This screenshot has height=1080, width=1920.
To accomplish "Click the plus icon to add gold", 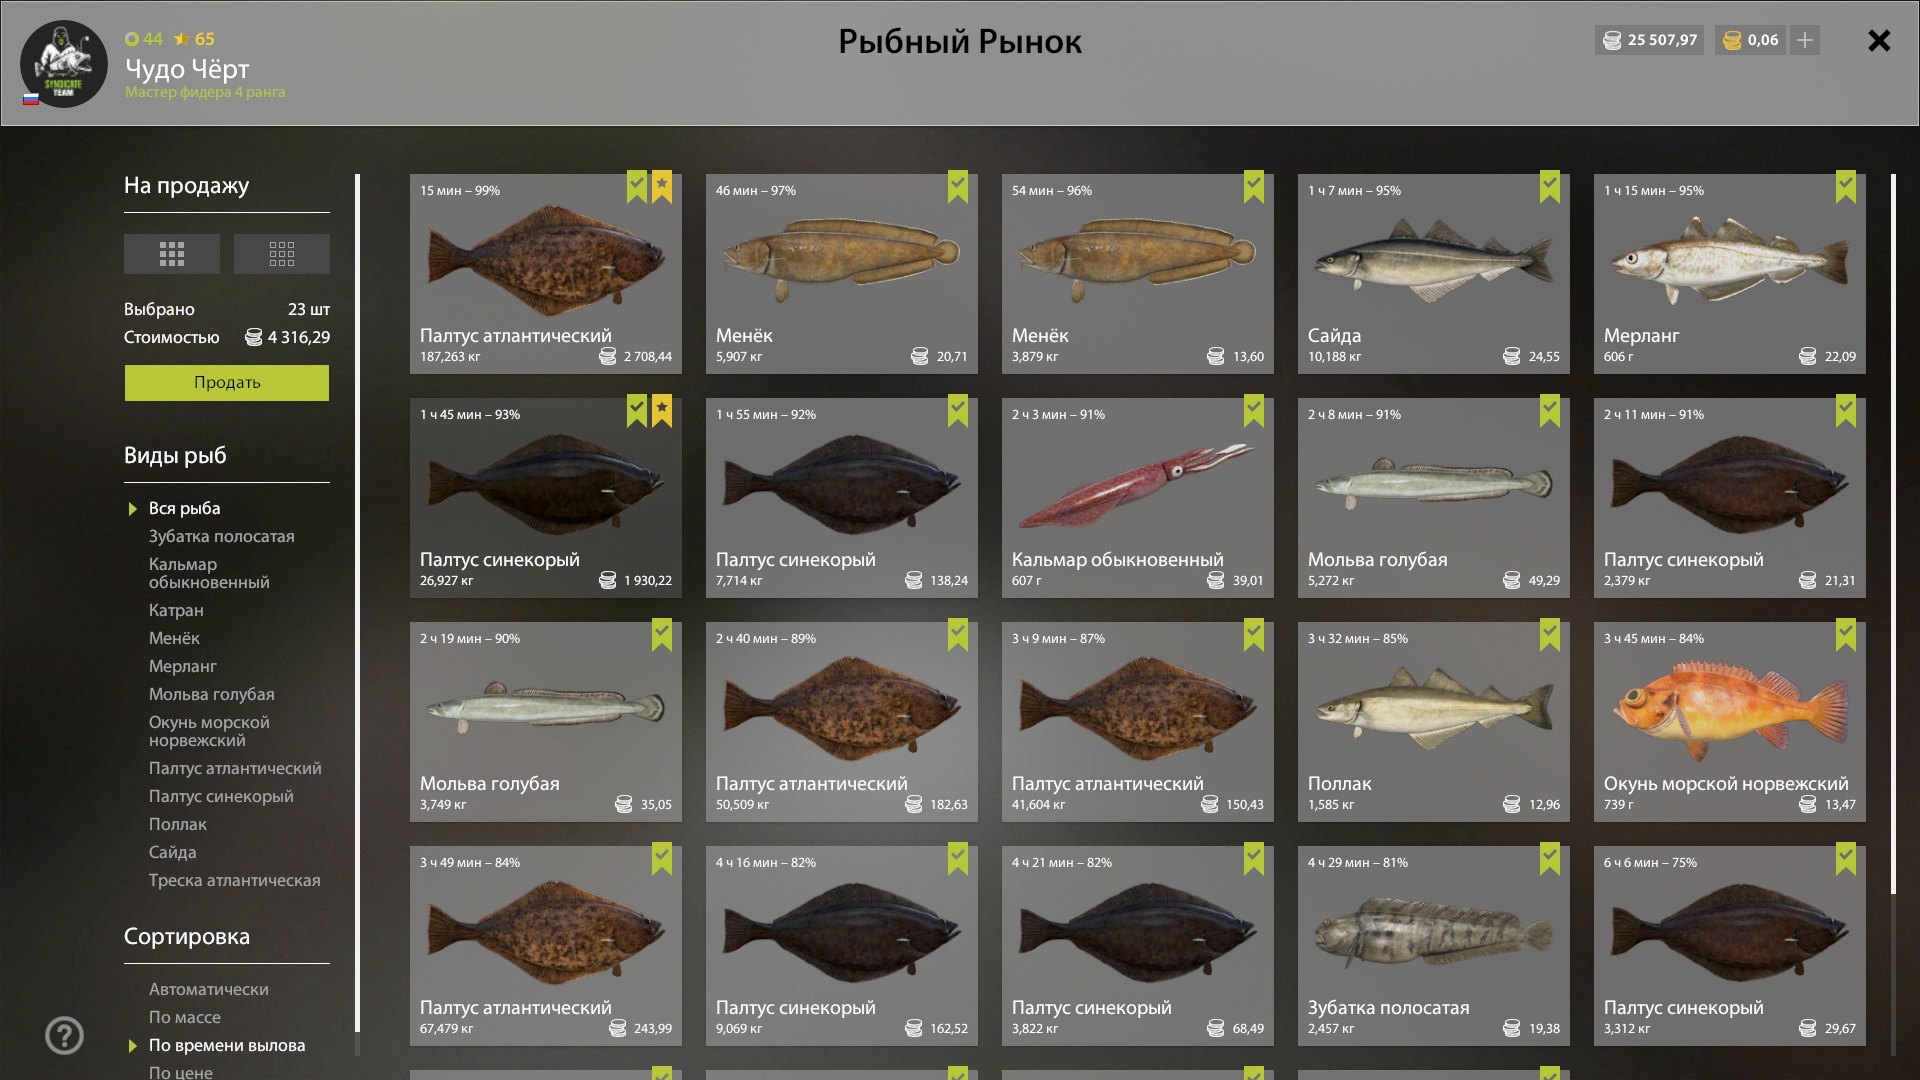I will click(x=1805, y=40).
